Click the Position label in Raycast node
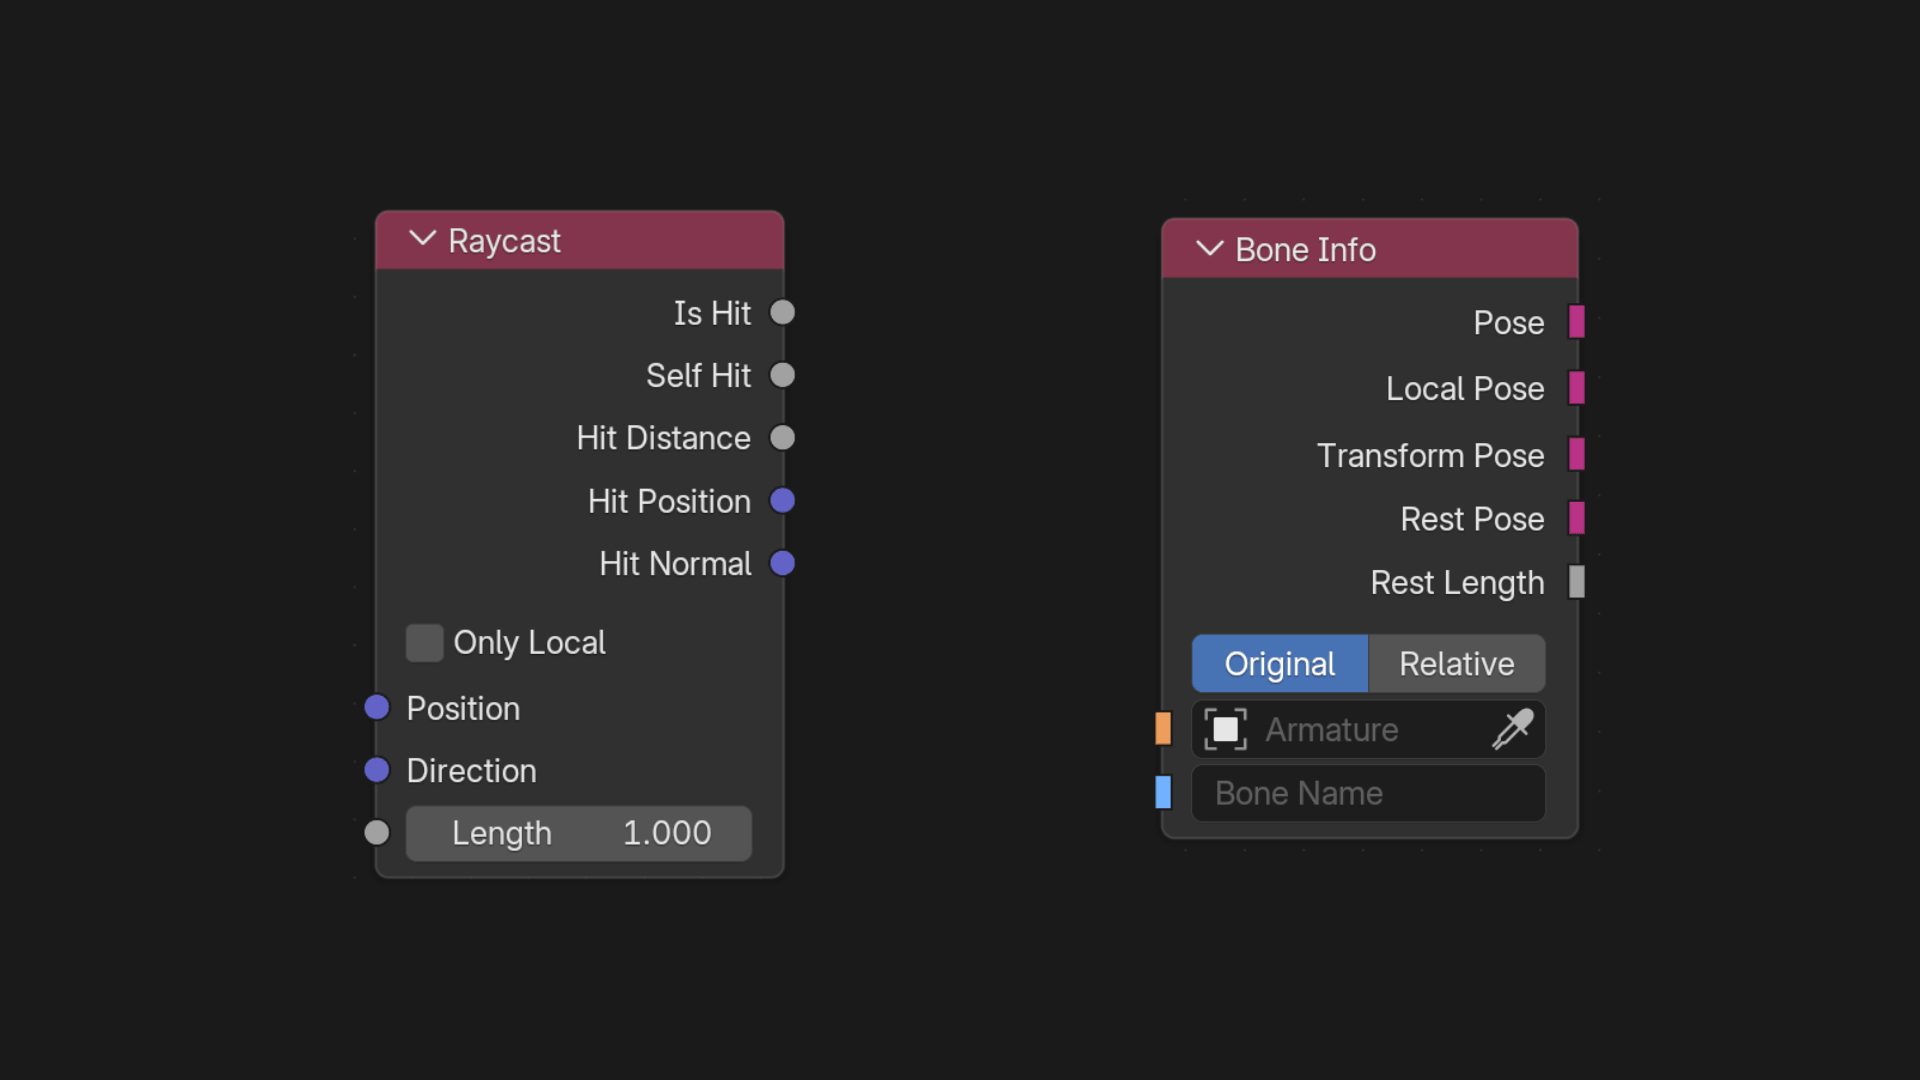This screenshot has width=1920, height=1080. (x=463, y=709)
